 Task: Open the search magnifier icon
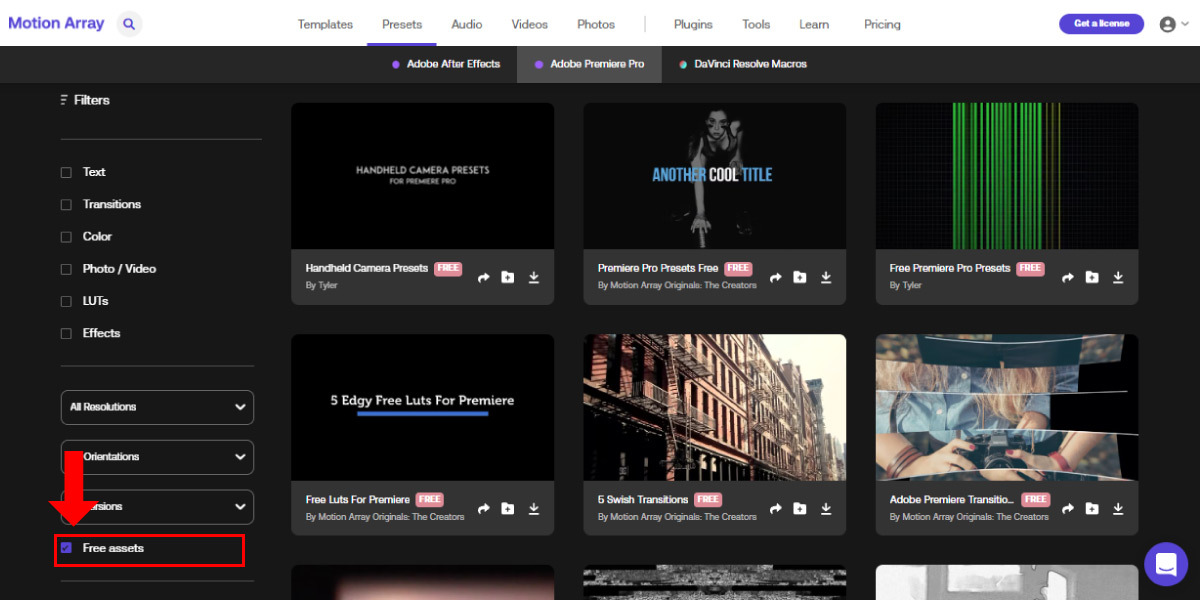pyautogui.click(x=129, y=23)
